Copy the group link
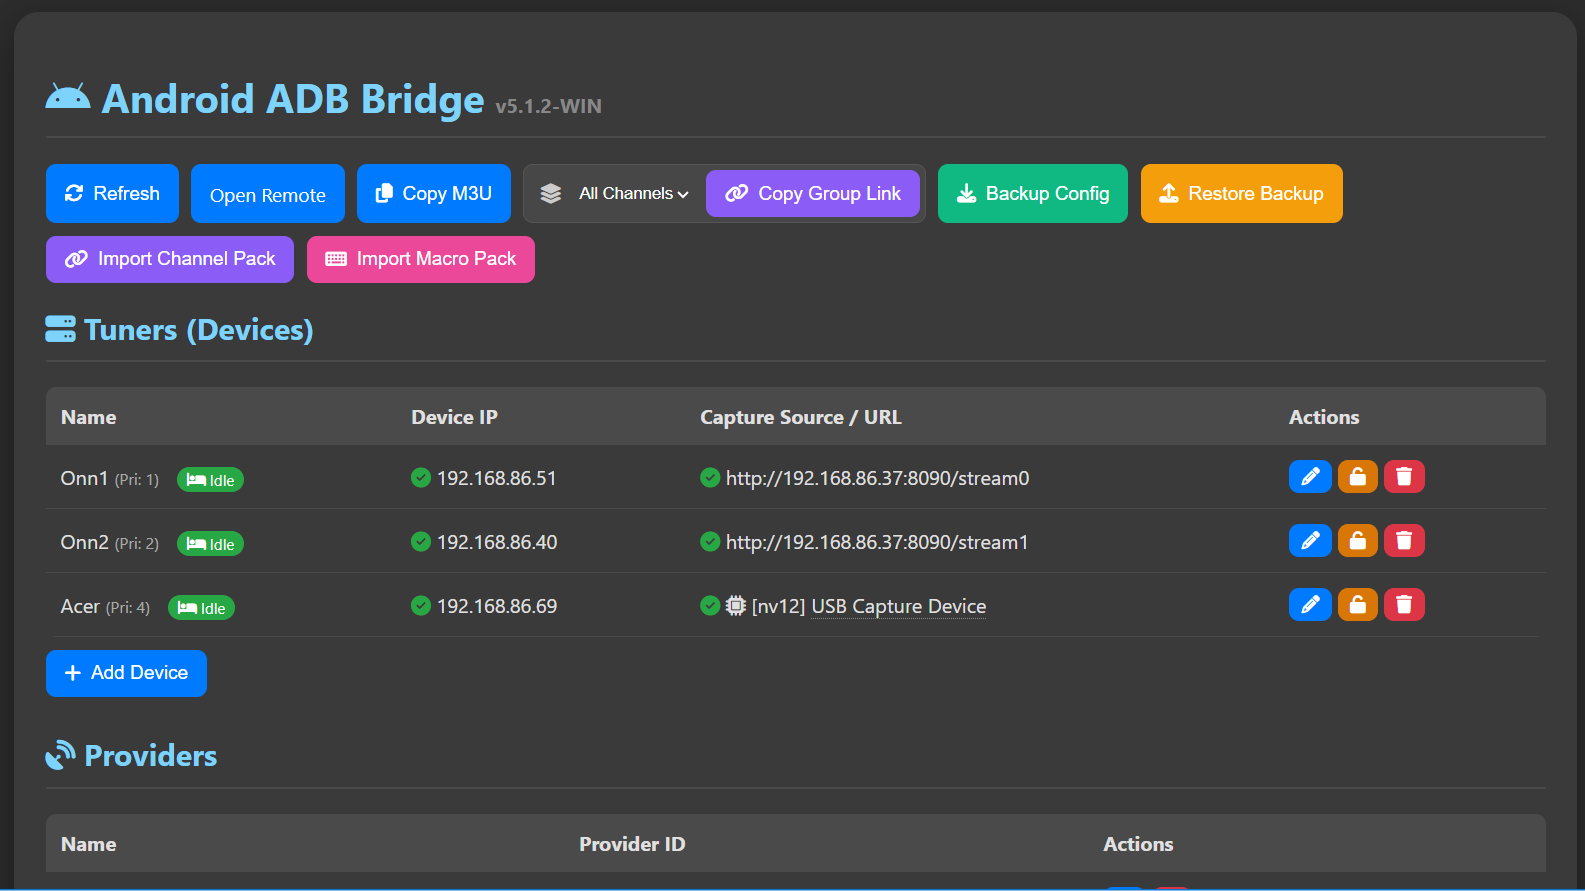This screenshot has height=891, width=1585. tap(813, 194)
